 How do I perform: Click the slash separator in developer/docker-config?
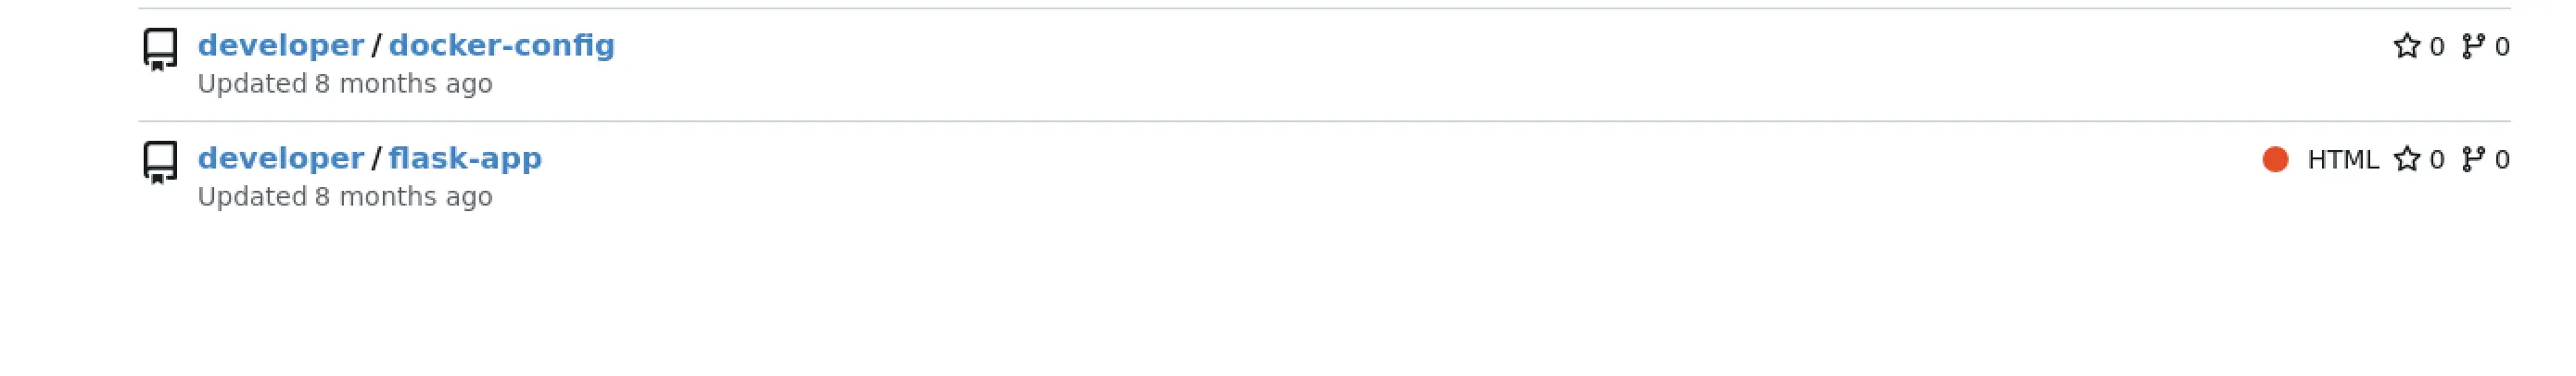(x=376, y=46)
